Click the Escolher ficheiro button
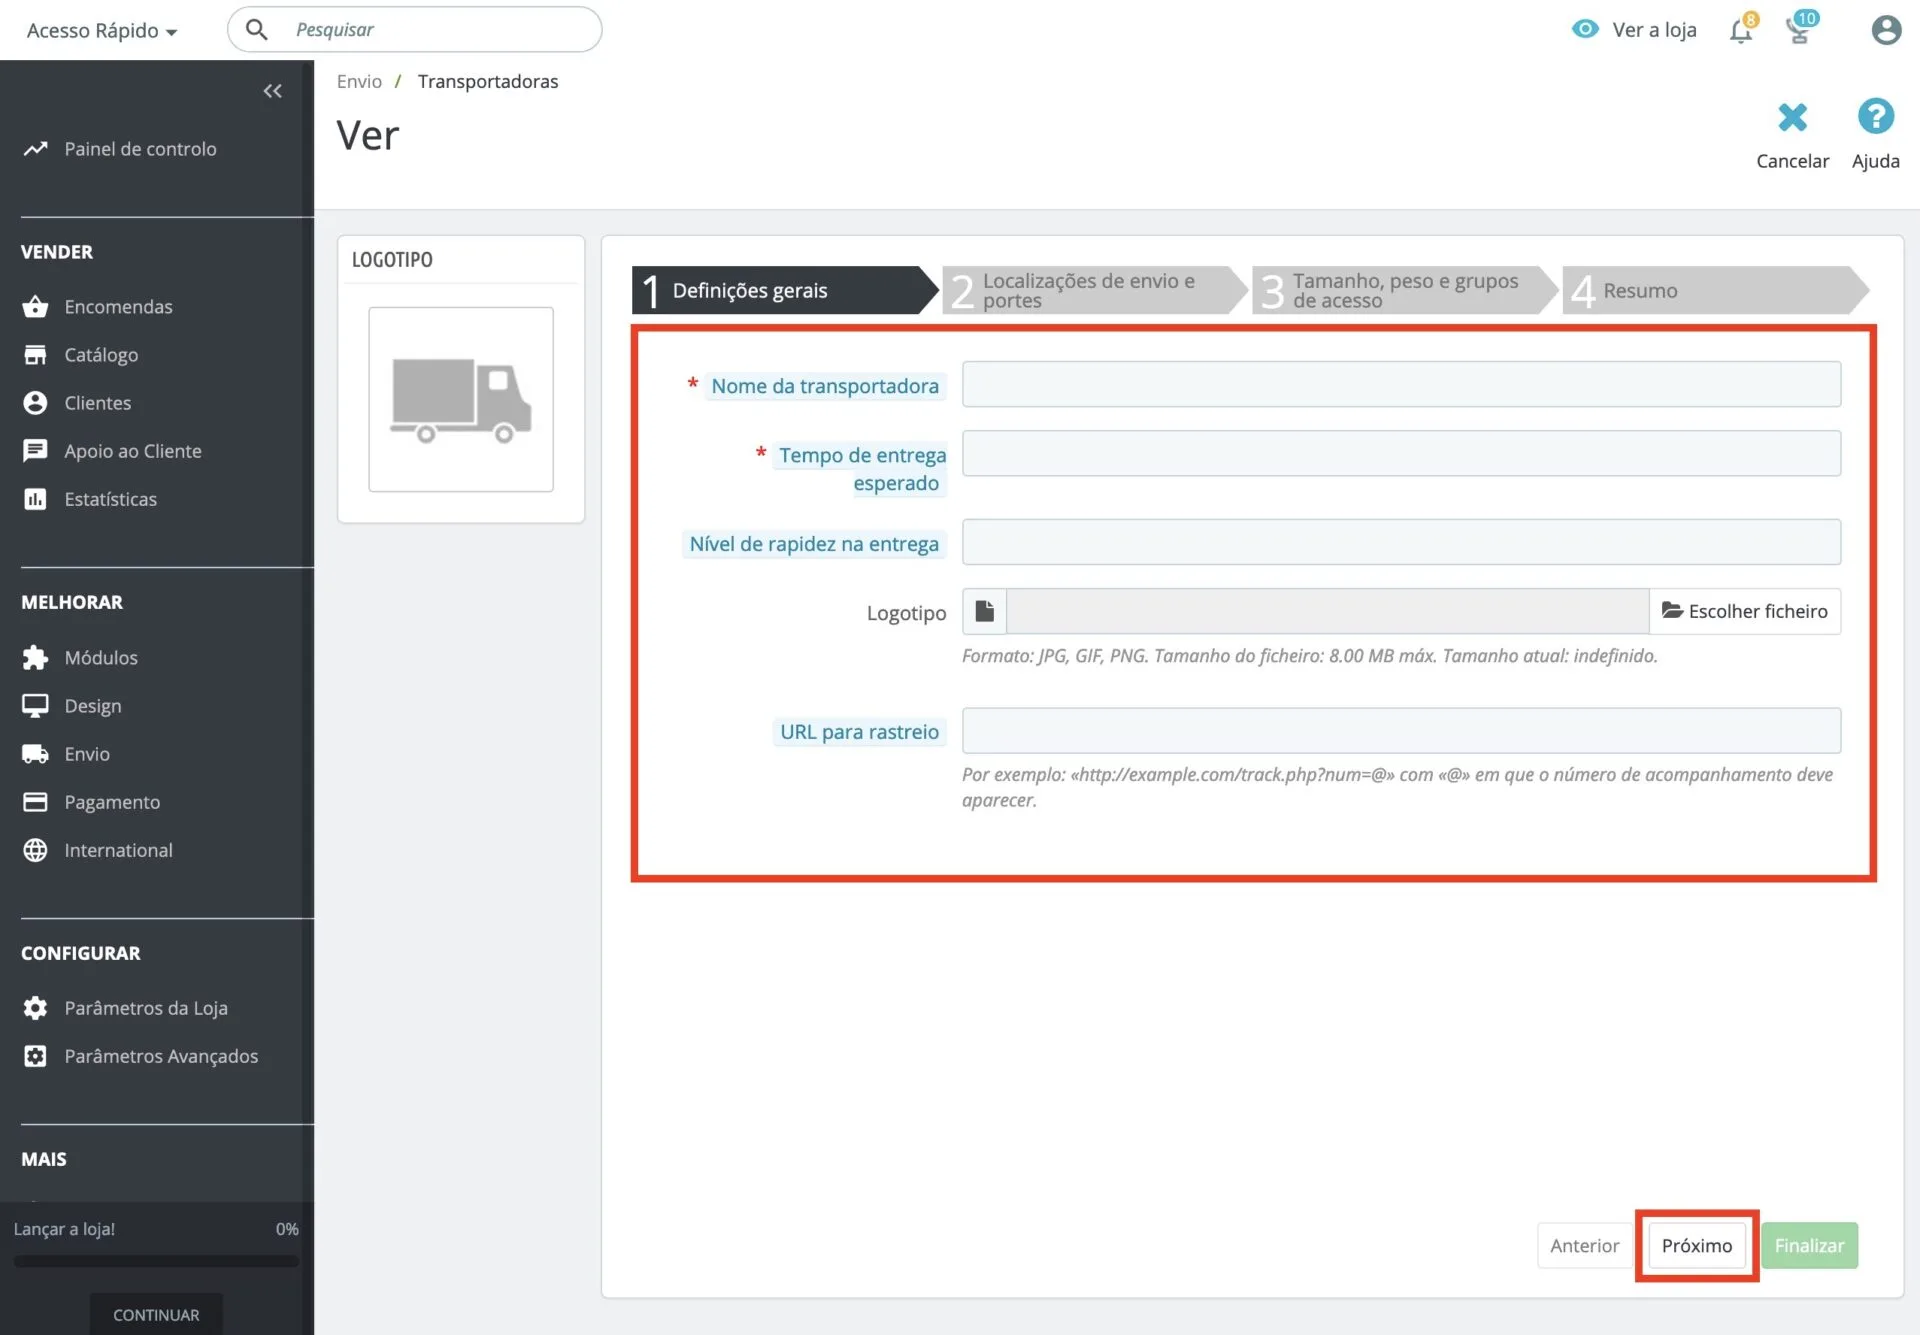The height and width of the screenshot is (1335, 1920). click(x=1744, y=611)
